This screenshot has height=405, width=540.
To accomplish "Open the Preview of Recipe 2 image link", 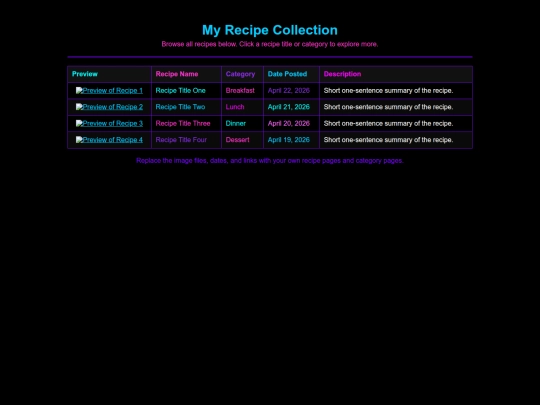I will click(109, 107).
